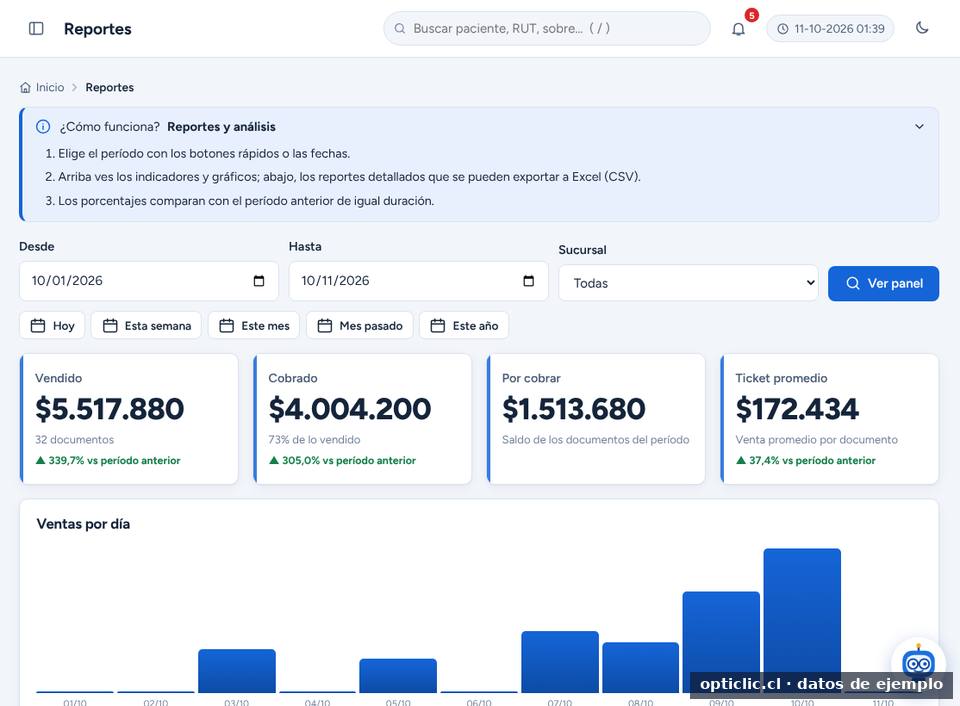Click the Cobrado amount $4.004.200

[x=350, y=408]
